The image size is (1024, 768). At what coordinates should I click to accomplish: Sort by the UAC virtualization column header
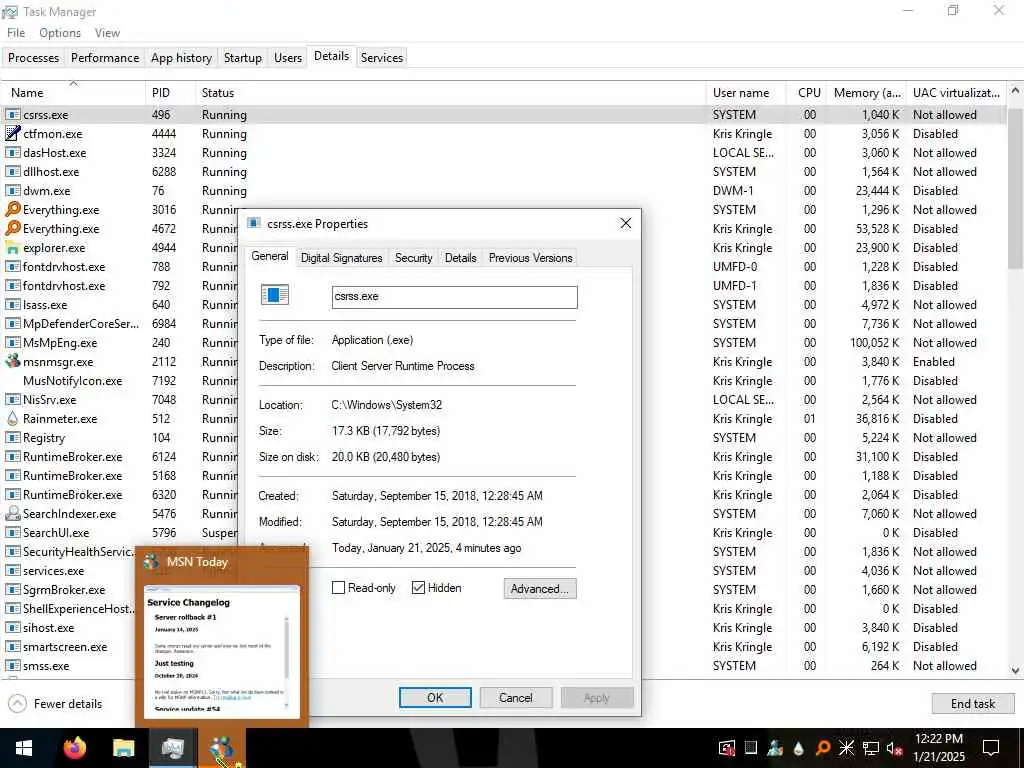click(956, 93)
